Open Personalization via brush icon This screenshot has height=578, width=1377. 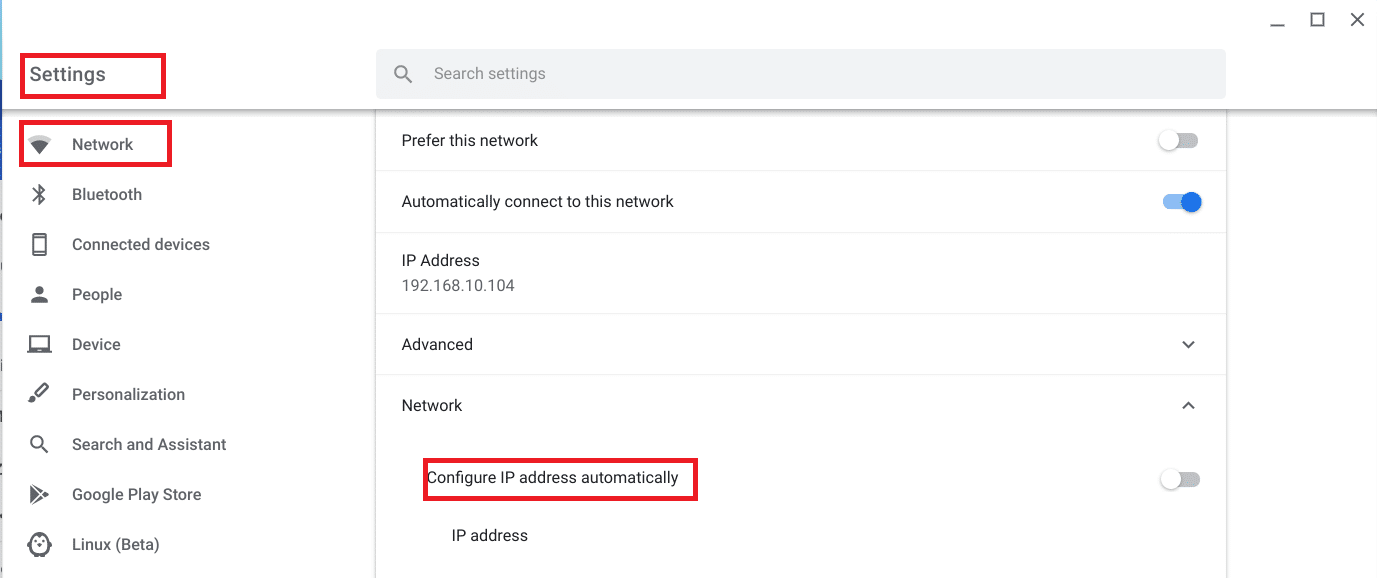pyautogui.click(x=40, y=394)
